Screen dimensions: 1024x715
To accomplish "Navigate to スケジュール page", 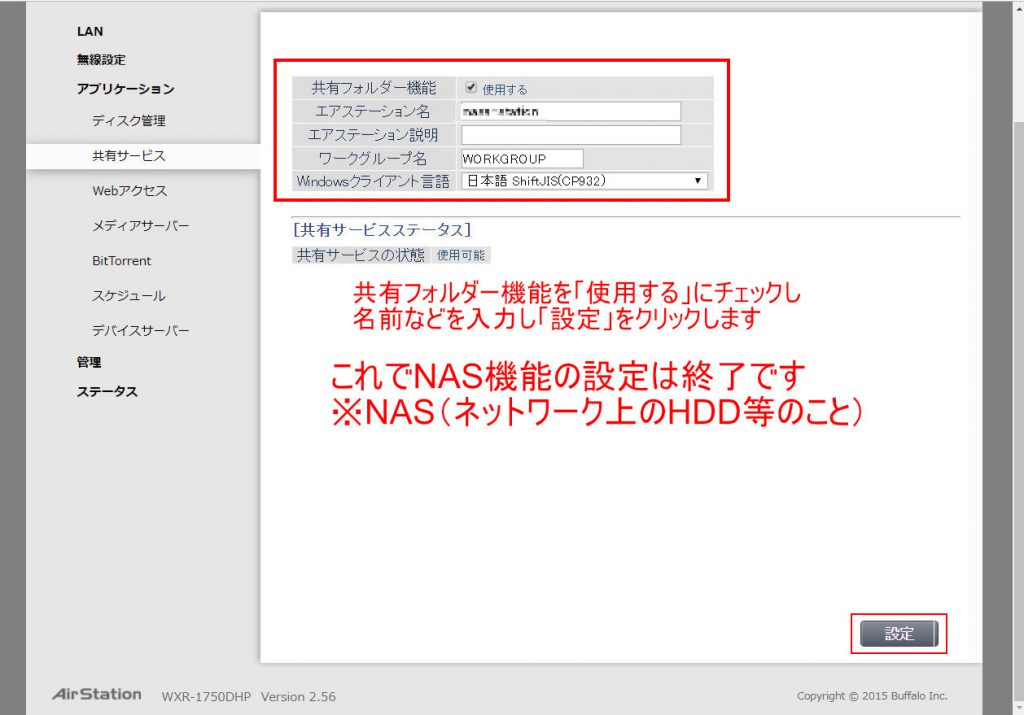I will 128,296.
